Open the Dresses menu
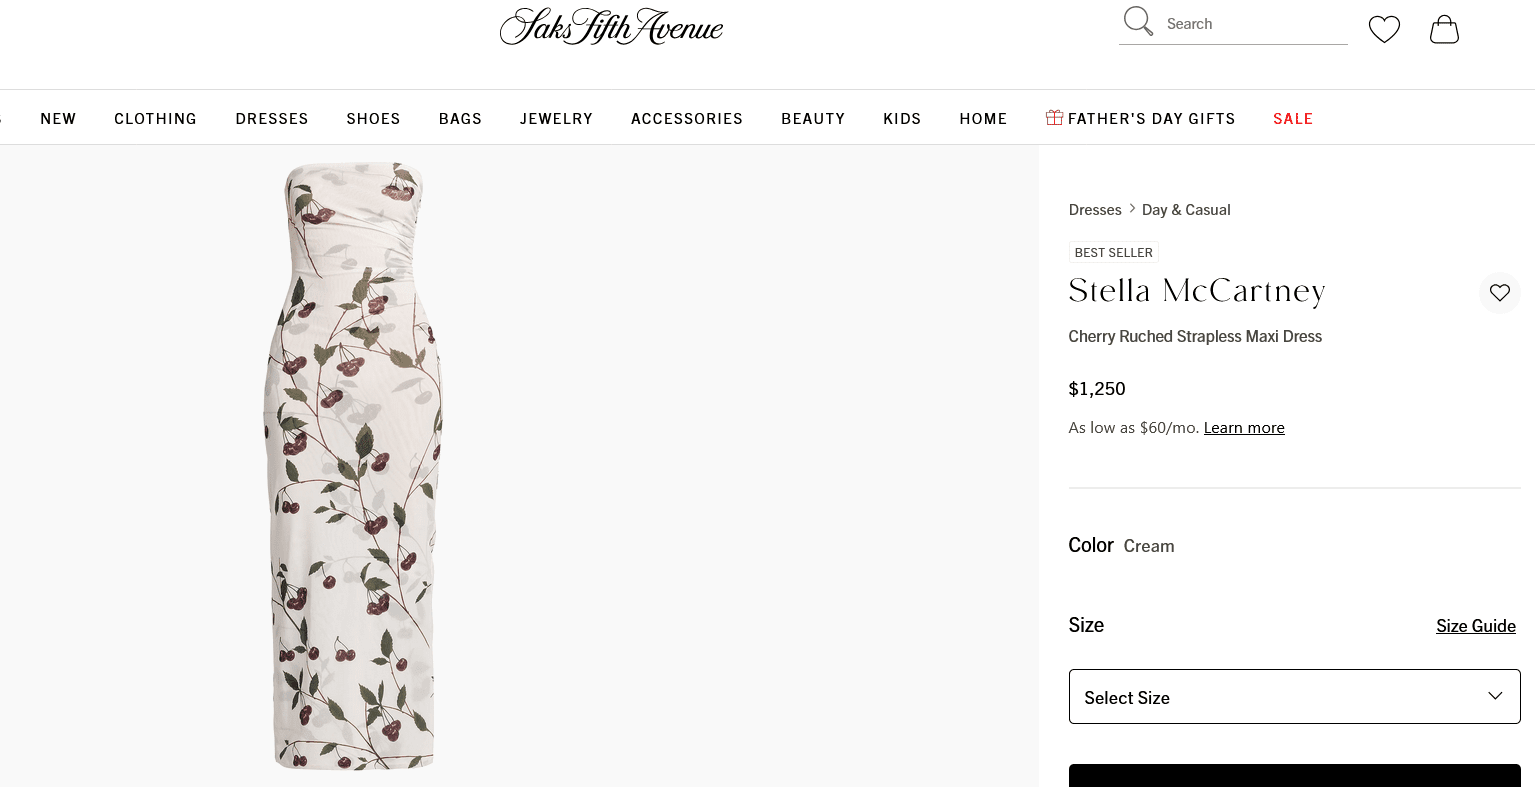1535x787 pixels. click(272, 119)
